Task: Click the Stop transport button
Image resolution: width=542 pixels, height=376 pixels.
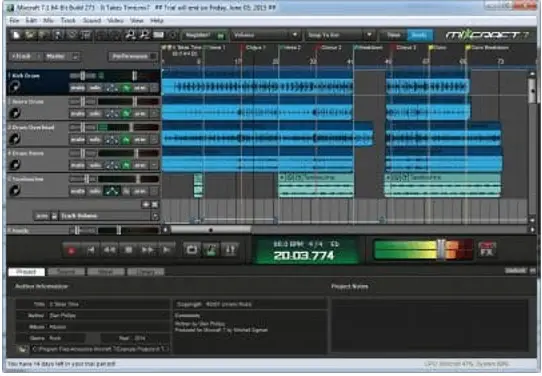Action: coord(128,250)
